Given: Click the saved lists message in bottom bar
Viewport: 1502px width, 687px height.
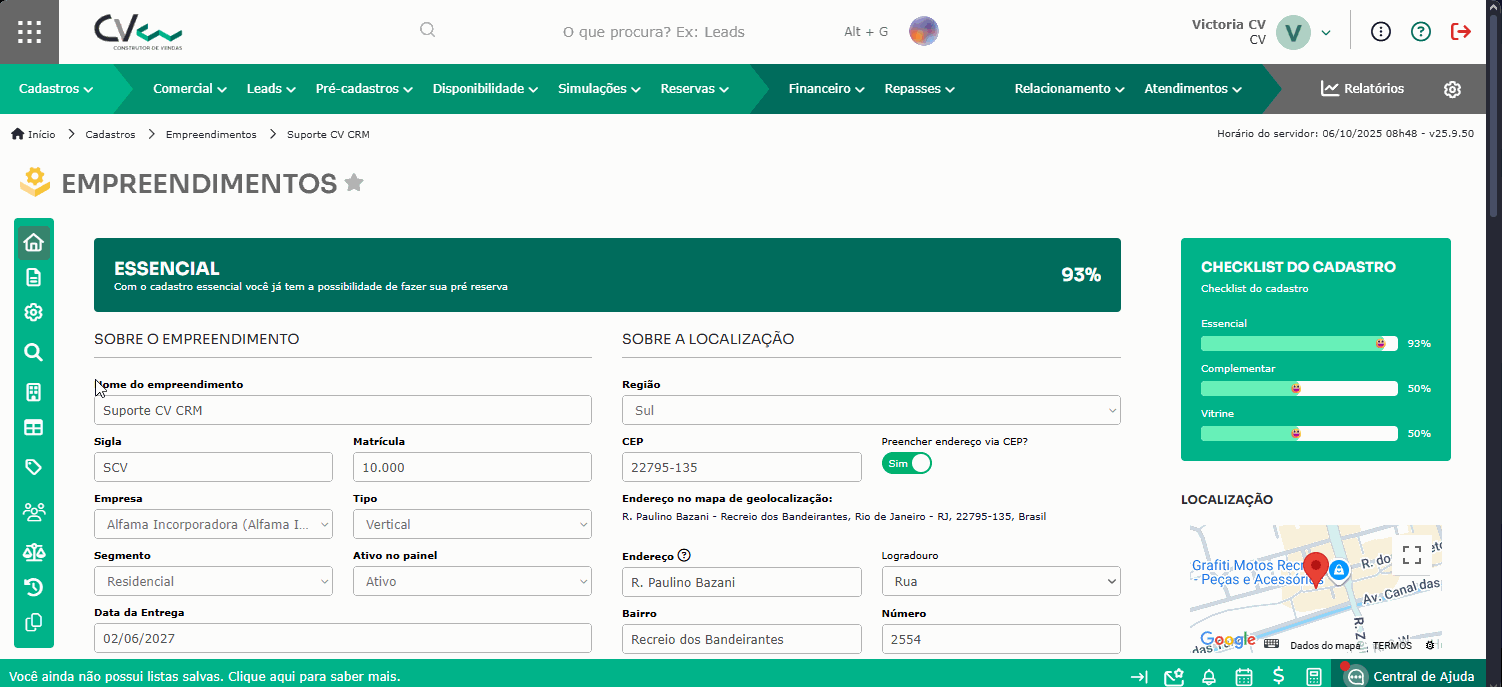Looking at the screenshot, I should point(205,677).
